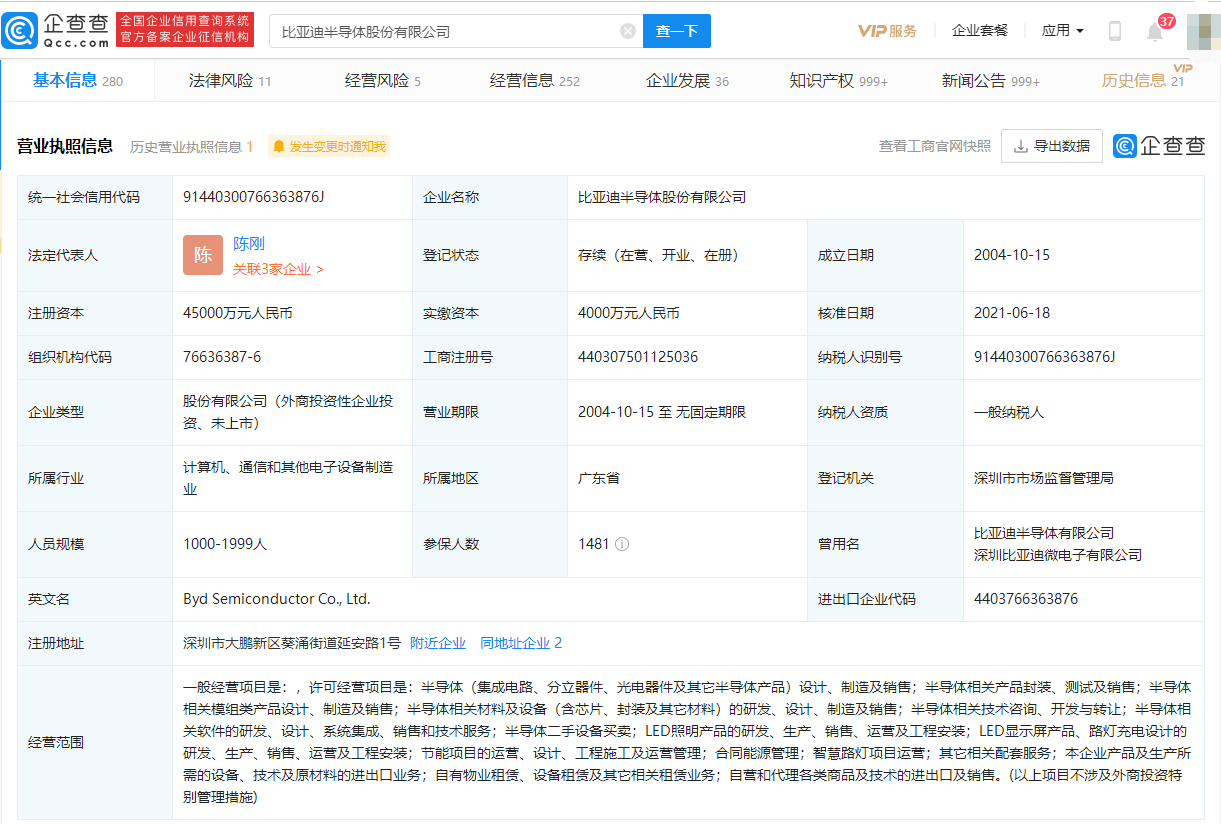This screenshot has height=824, width=1221.
Task: Select approval date 2021-06-18
Action: (1012, 313)
